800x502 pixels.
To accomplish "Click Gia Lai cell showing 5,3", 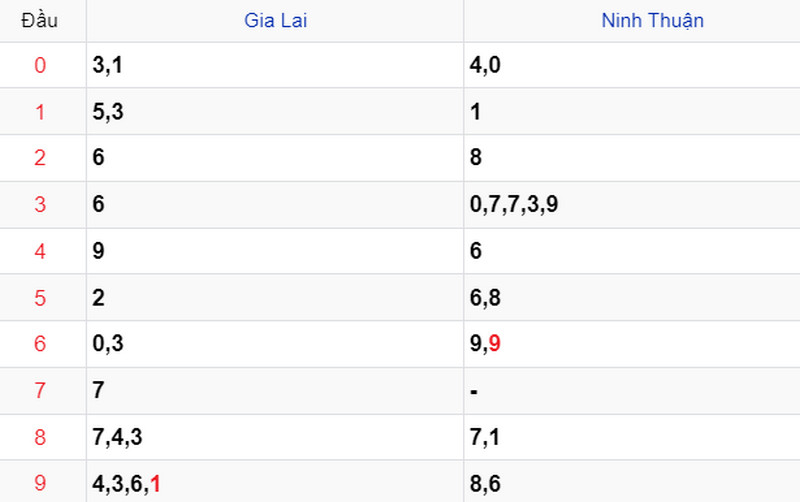I will point(108,112).
